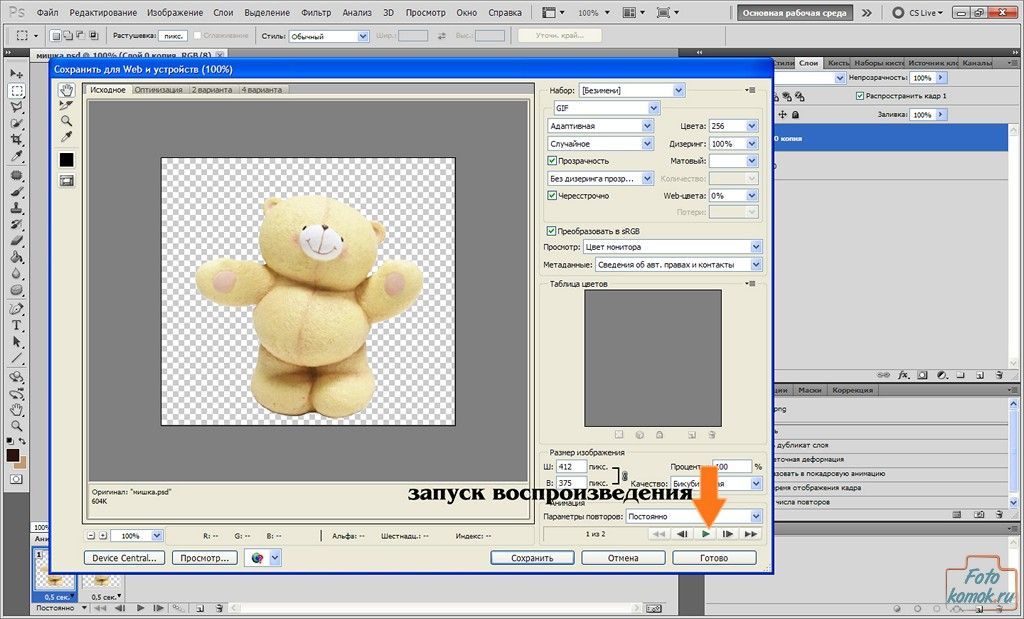
Task: Open the Цвета 256 dropdown
Action: coord(752,126)
